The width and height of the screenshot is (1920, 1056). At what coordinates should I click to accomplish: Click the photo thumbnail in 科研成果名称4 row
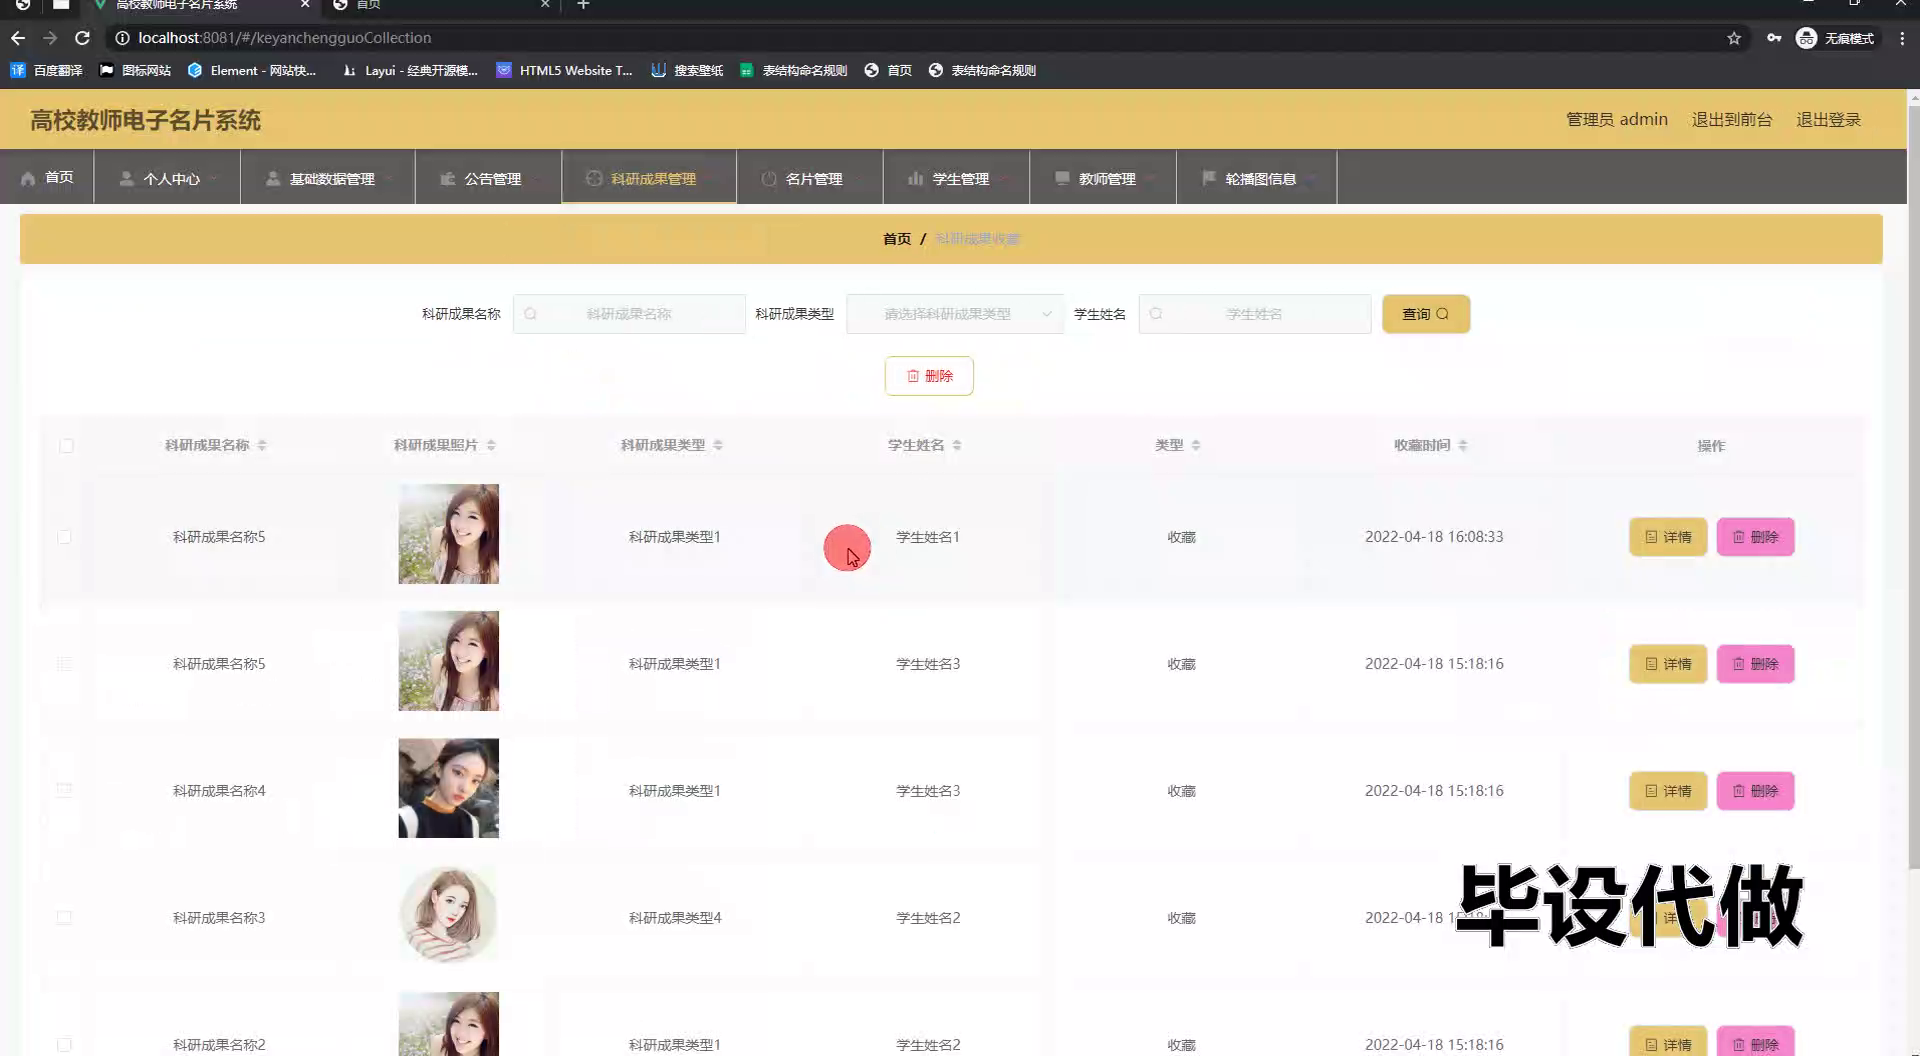[x=449, y=788]
